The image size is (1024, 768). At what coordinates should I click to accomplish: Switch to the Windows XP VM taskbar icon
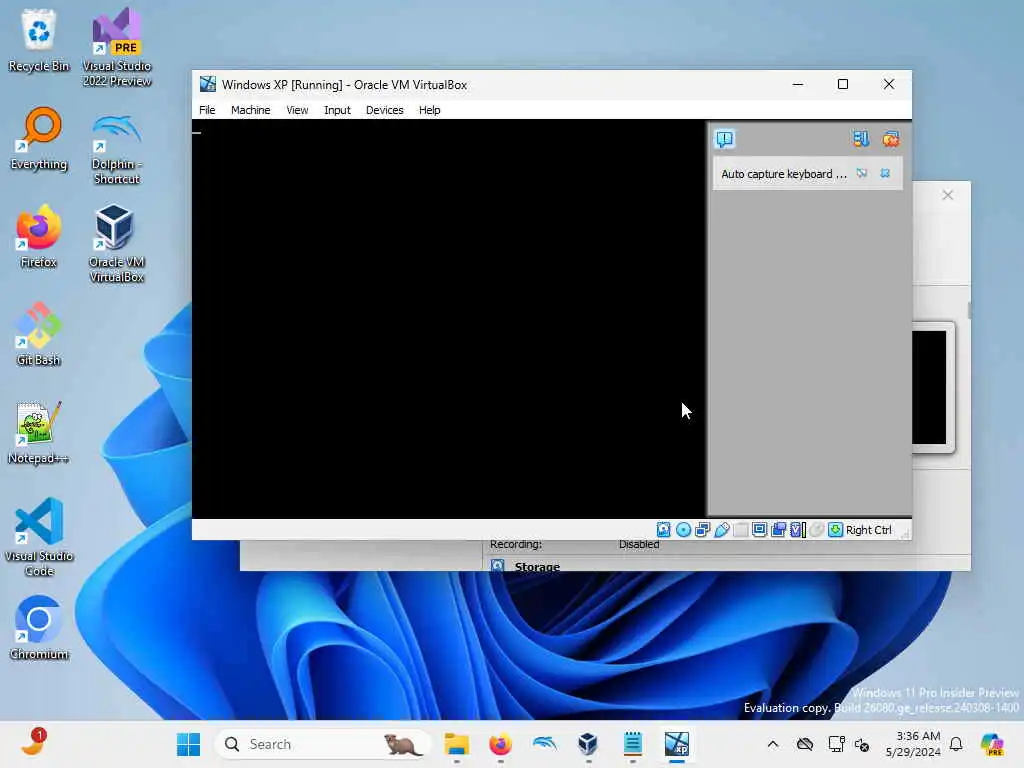[677, 744]
